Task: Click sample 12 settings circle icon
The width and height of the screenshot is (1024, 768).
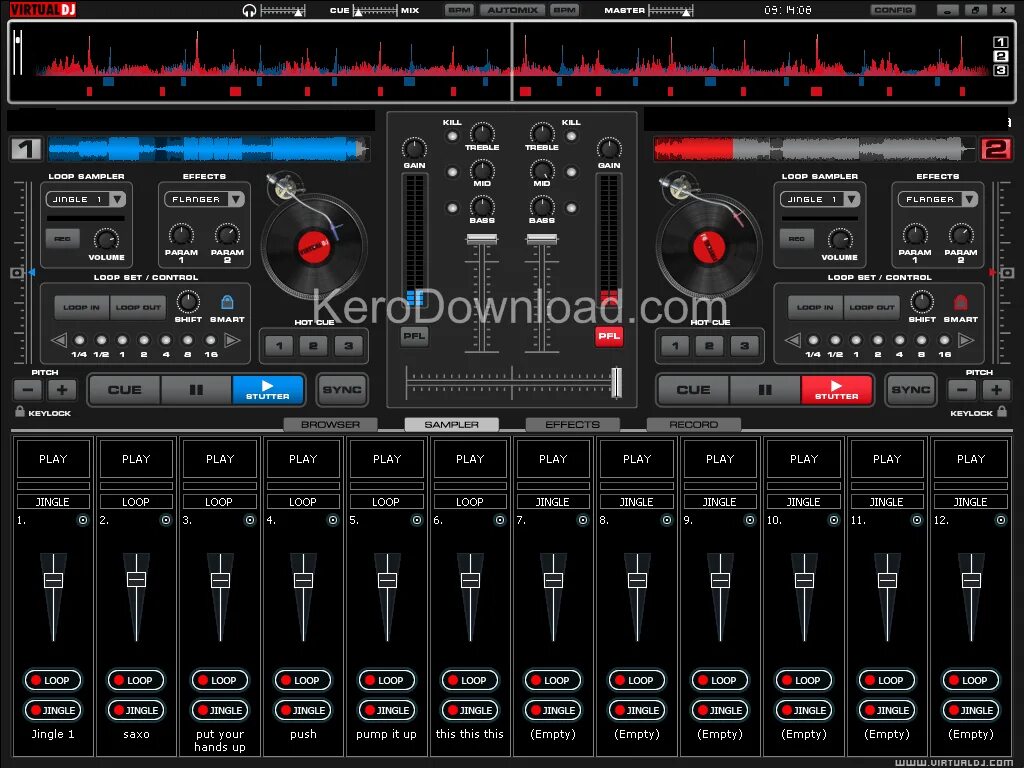Action: click(1000, 520)
